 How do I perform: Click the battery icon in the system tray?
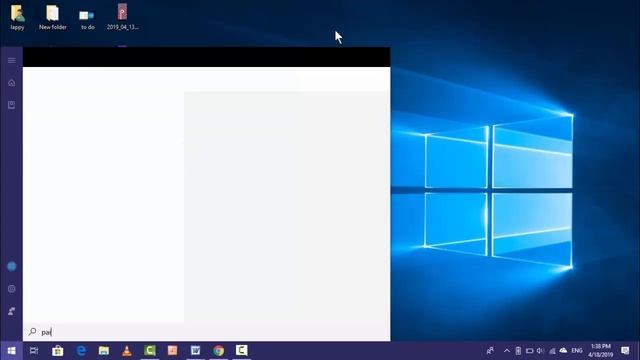click(518, 351)
